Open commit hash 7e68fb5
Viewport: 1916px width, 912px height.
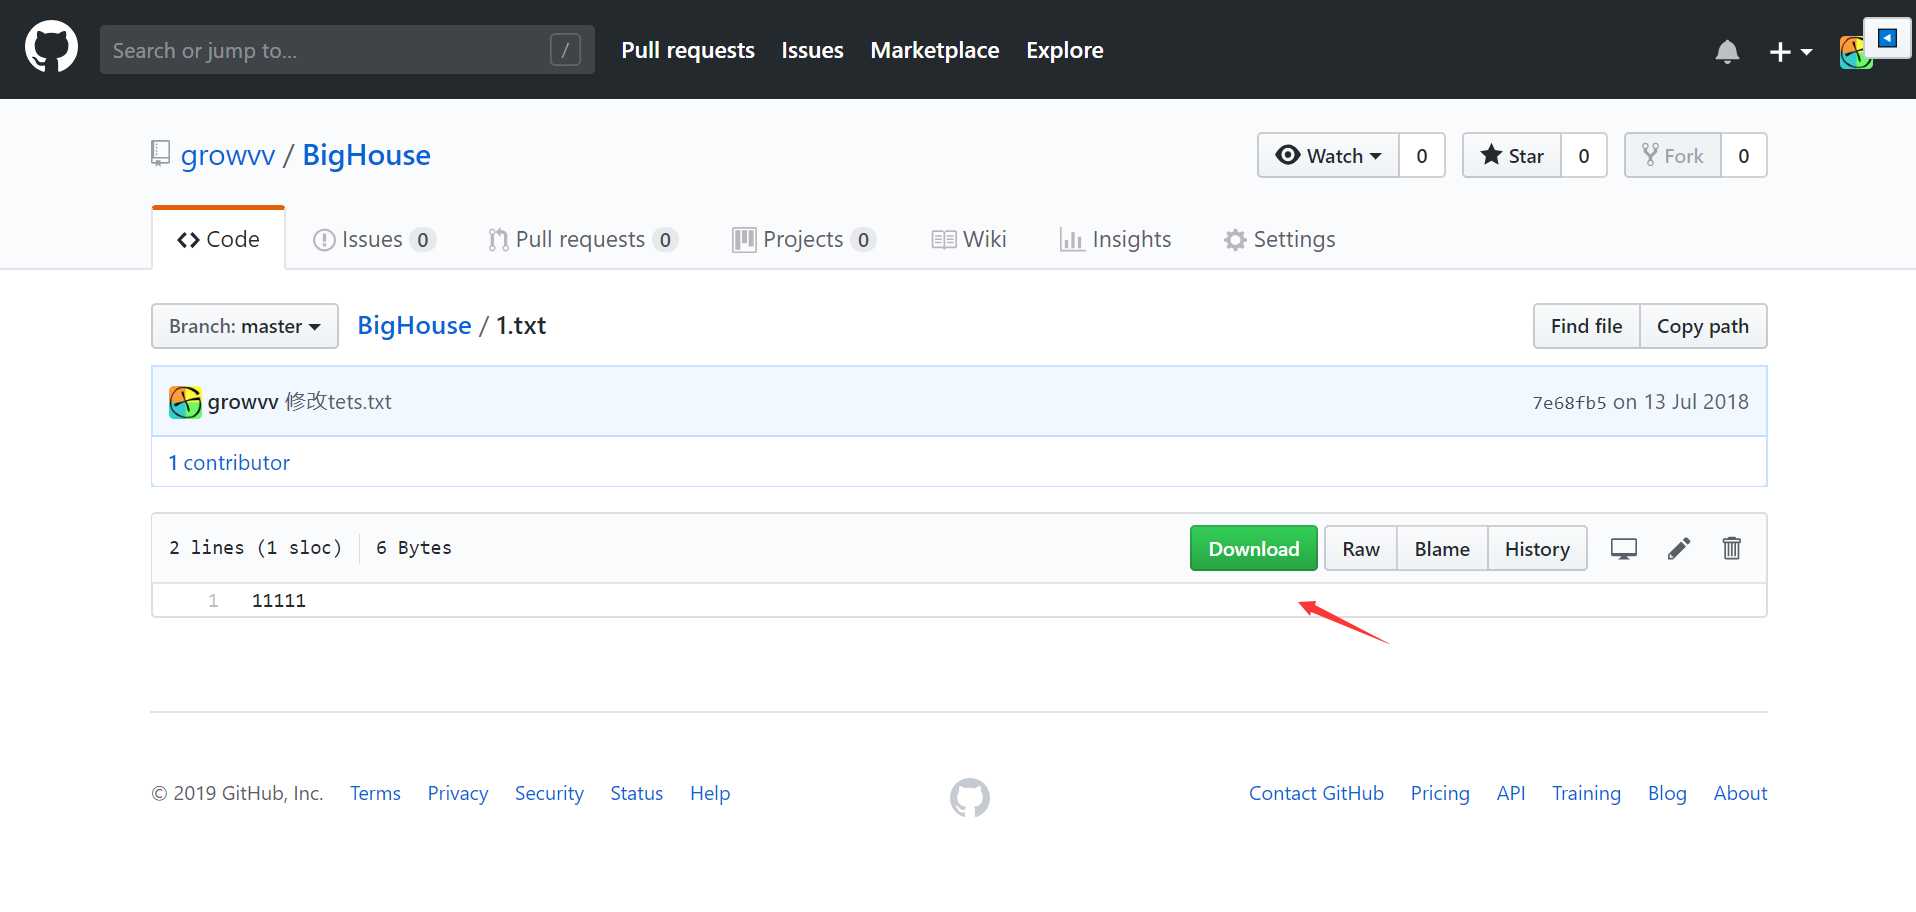click(1569, 402)
